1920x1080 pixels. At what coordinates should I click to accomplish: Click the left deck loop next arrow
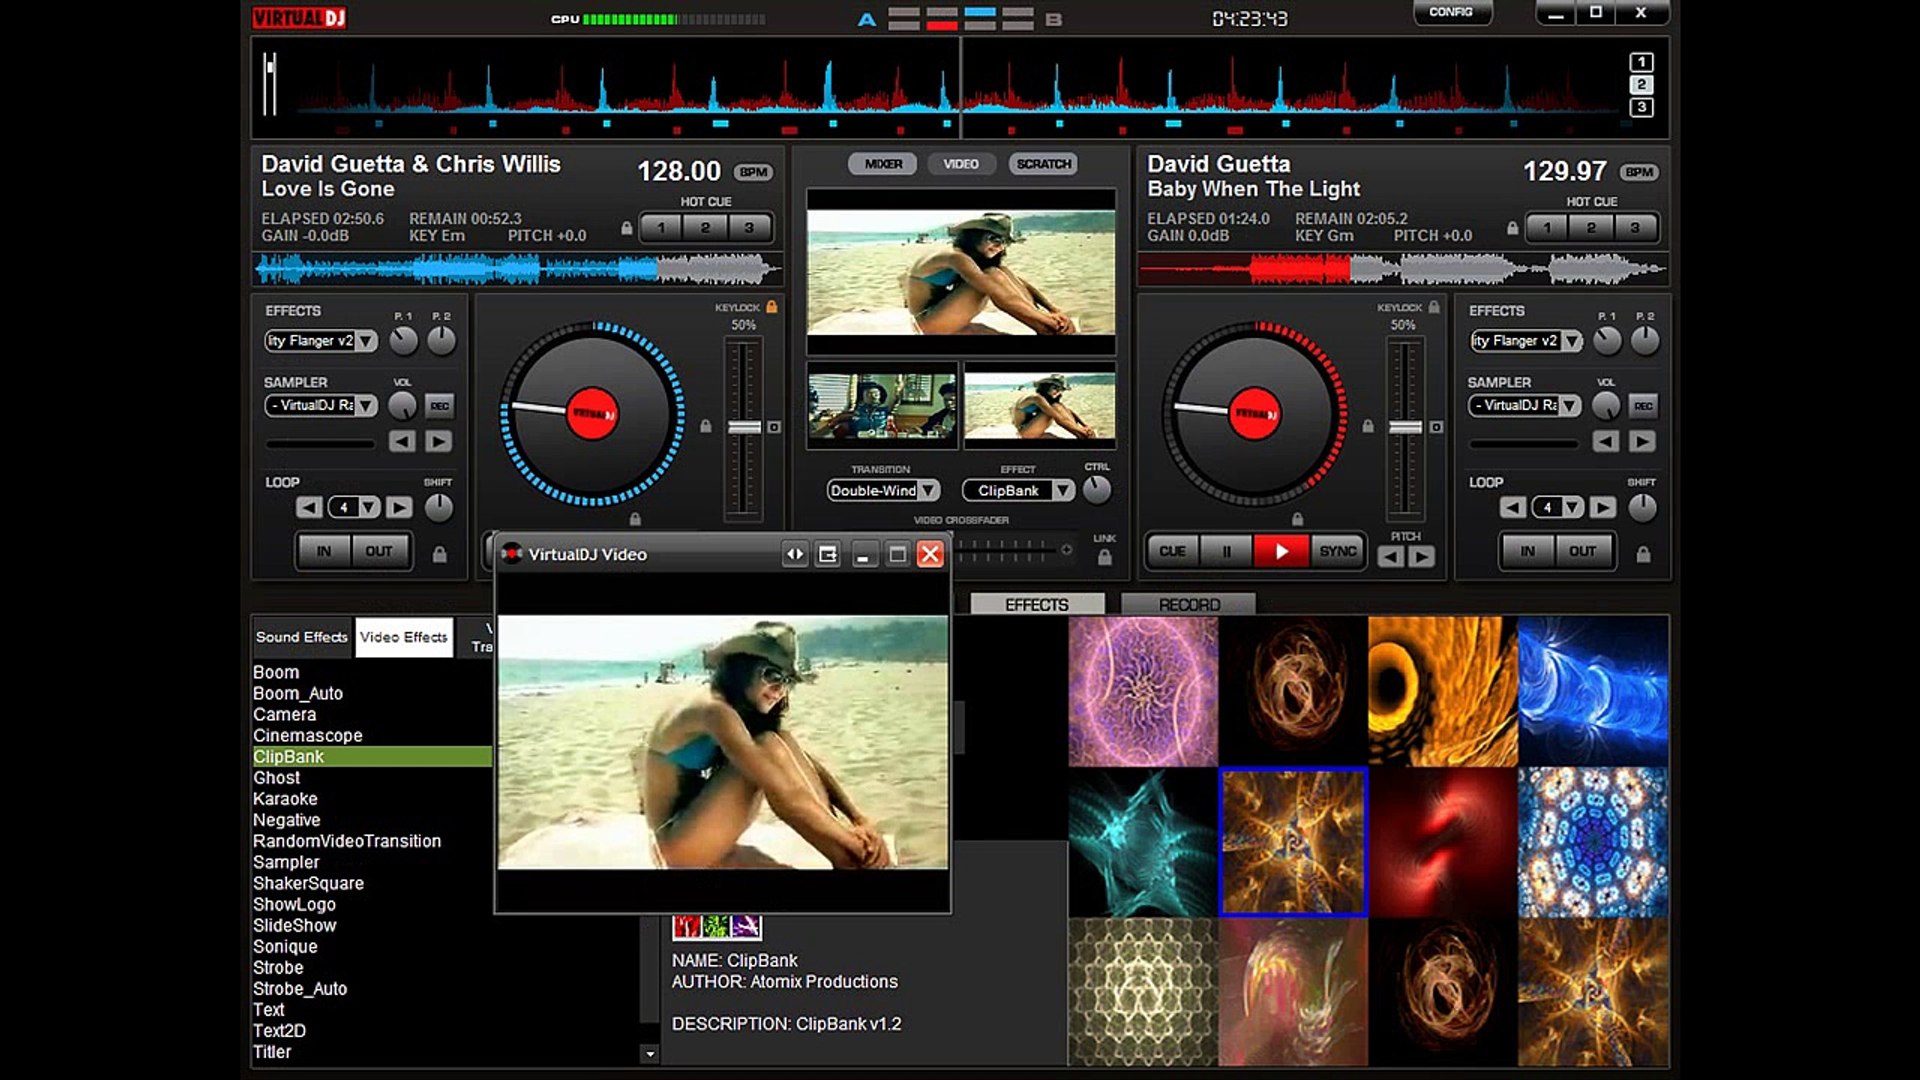pos(399,507)
